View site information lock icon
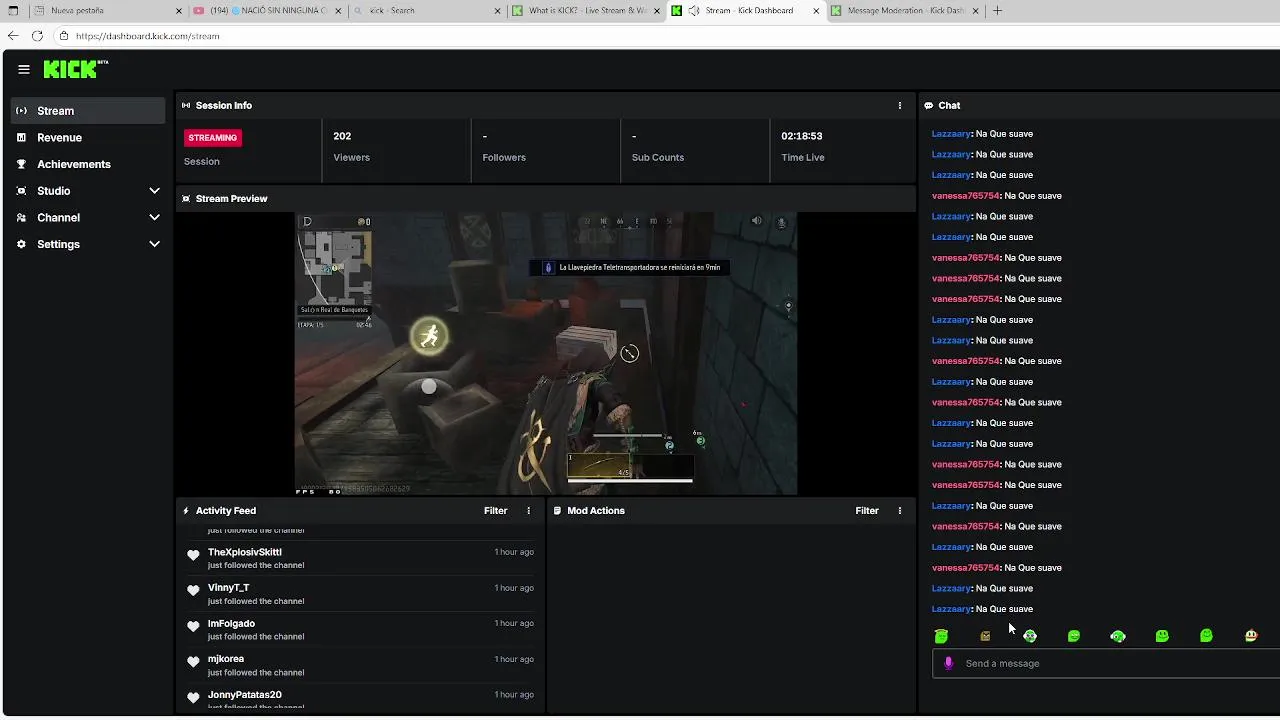The width and height of the screenshot is (1280, 720). pos(63,36)
